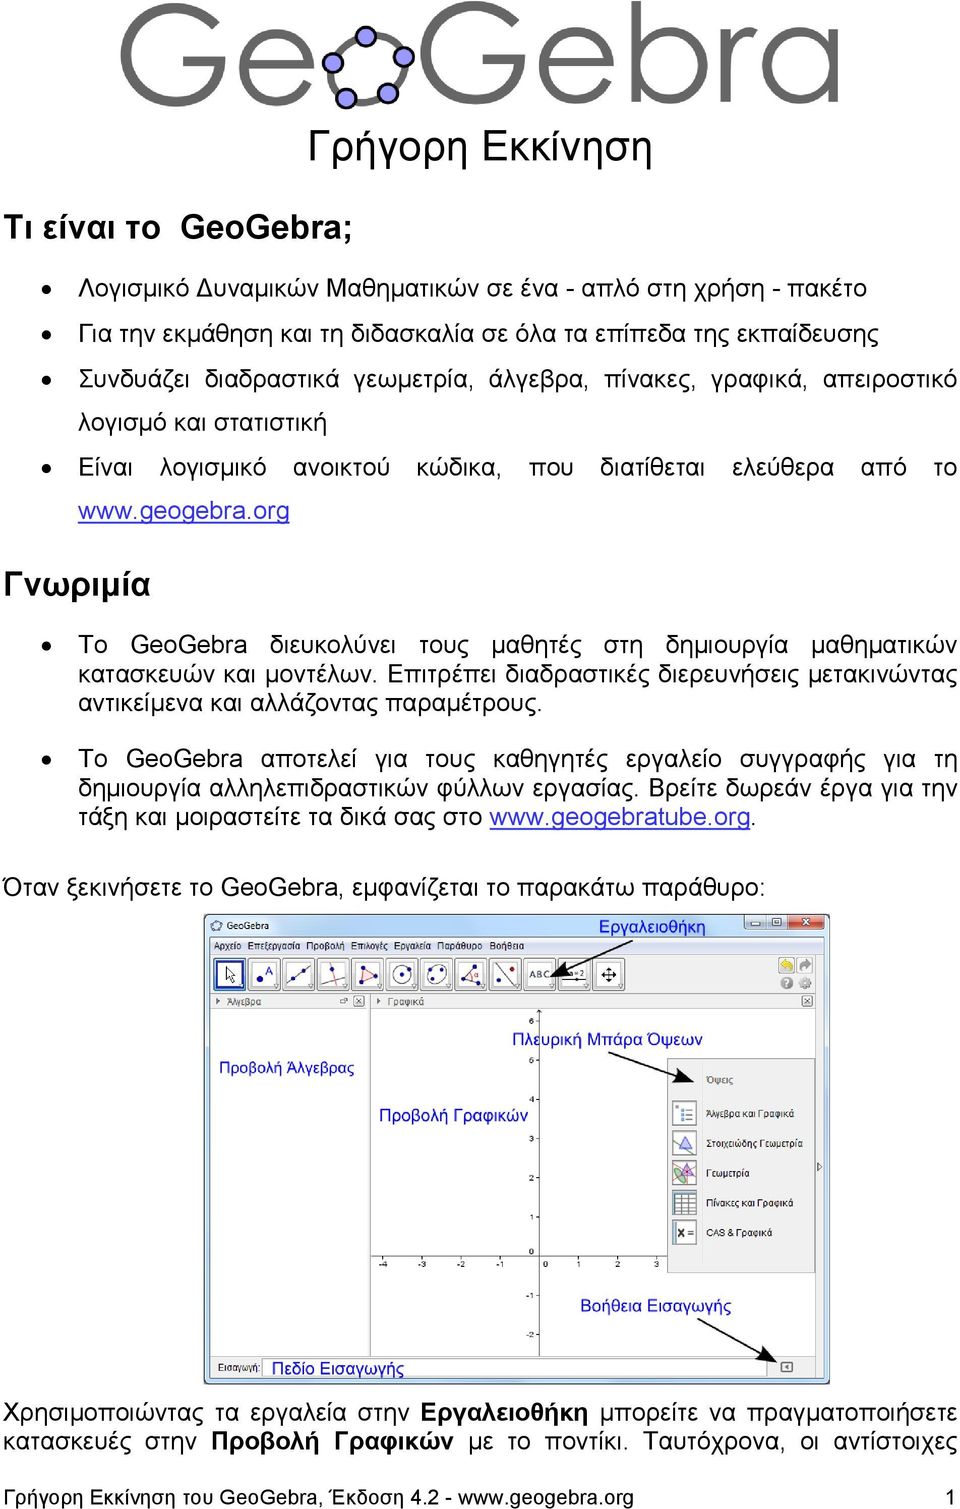Select the Polygon tool
The image size is (960, 1509).
[x=368, y=974]
